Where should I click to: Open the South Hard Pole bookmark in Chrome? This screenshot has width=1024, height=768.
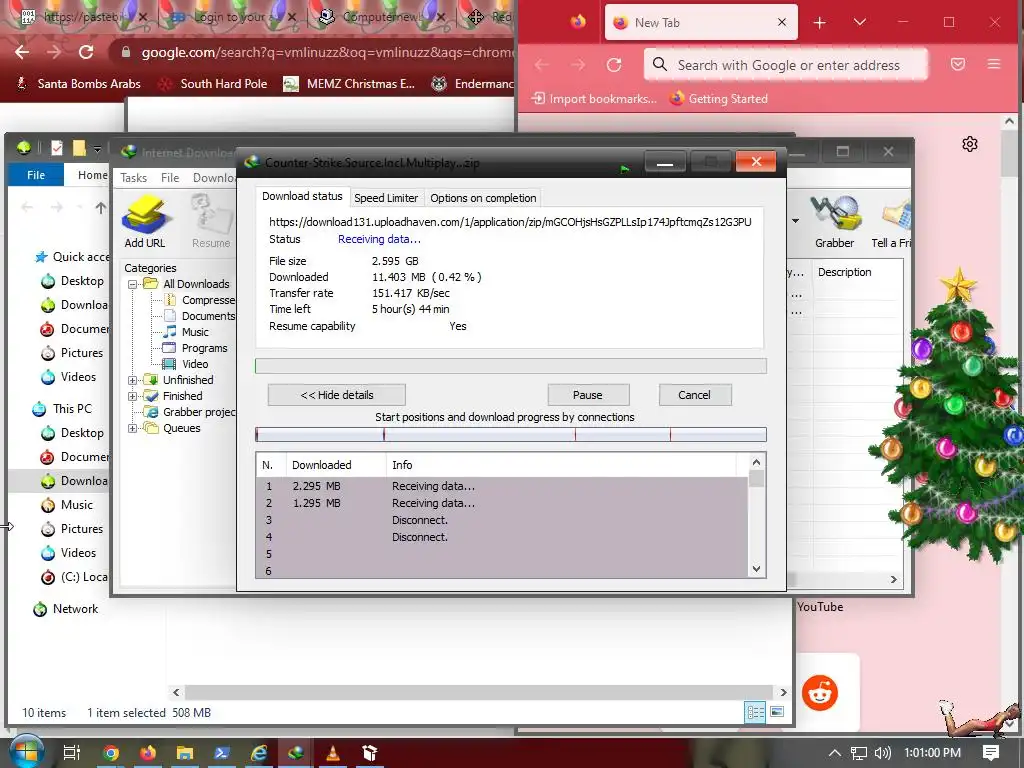(x=214, y=84)
